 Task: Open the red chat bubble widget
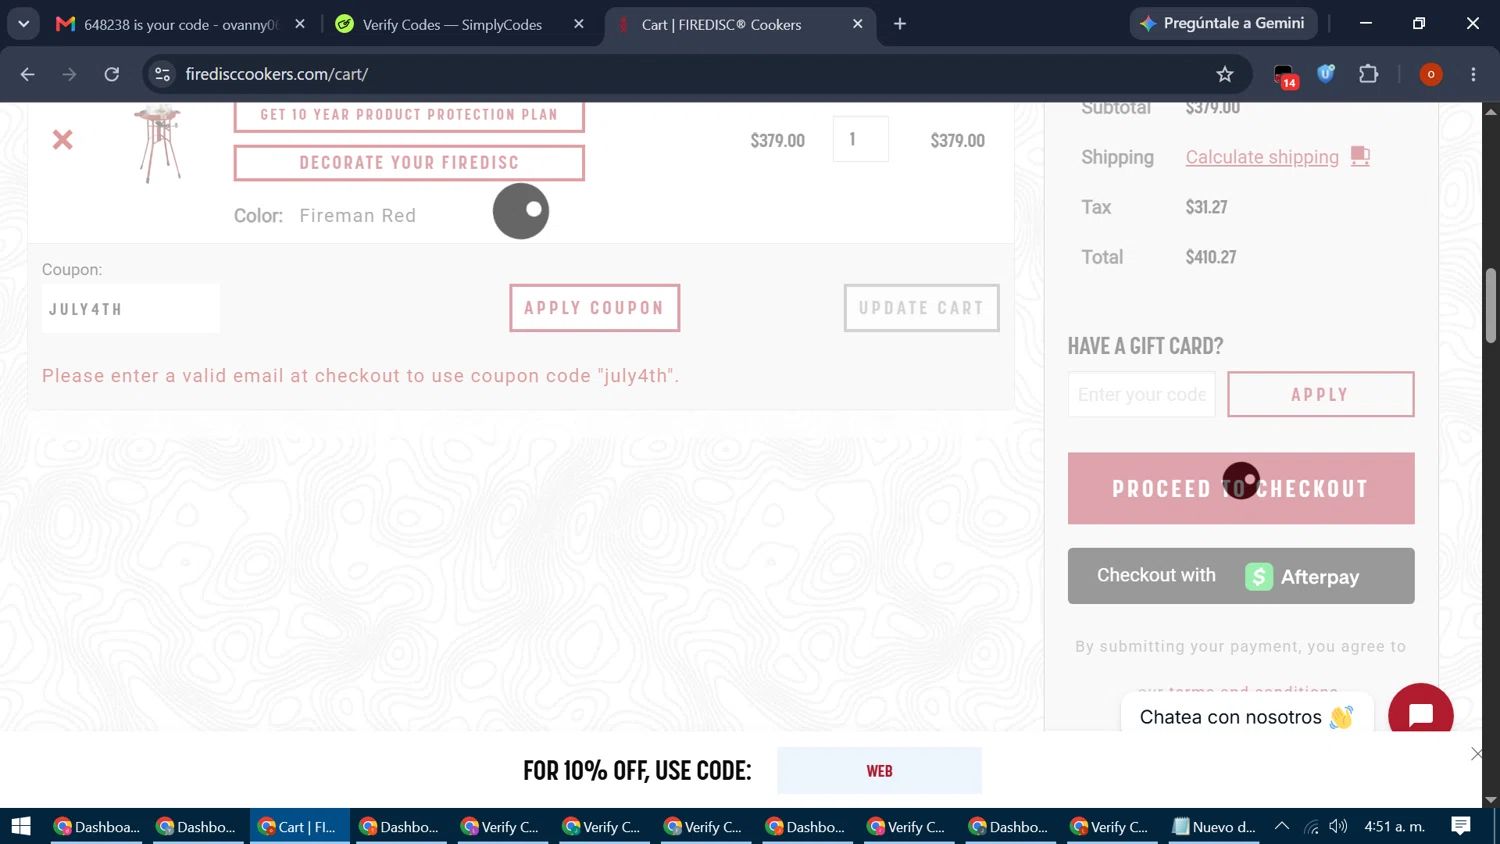click(x=1421, y=714)
